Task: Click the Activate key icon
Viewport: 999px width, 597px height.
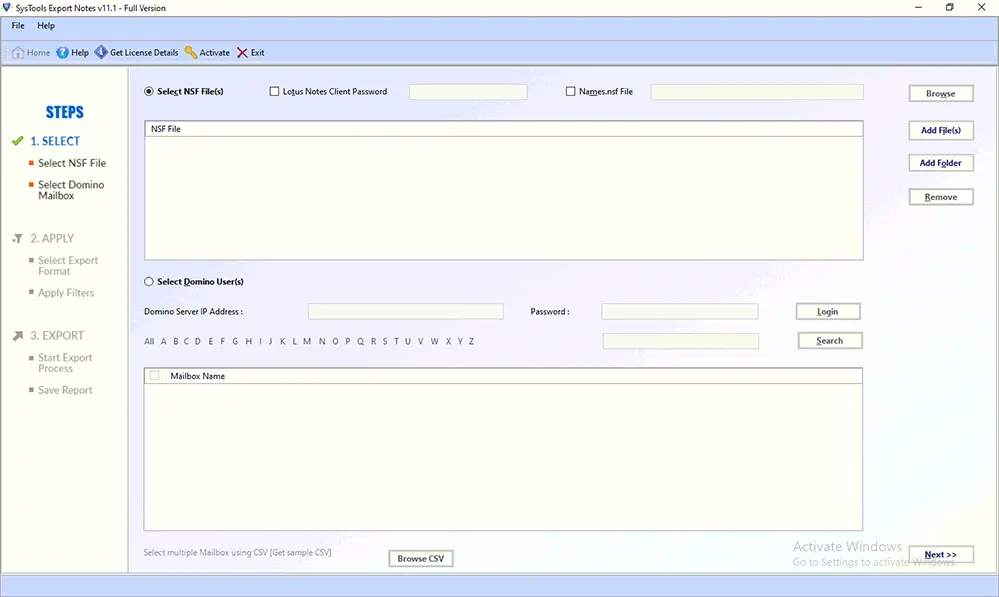Action: pyautogui.click(x=190, y=52)
